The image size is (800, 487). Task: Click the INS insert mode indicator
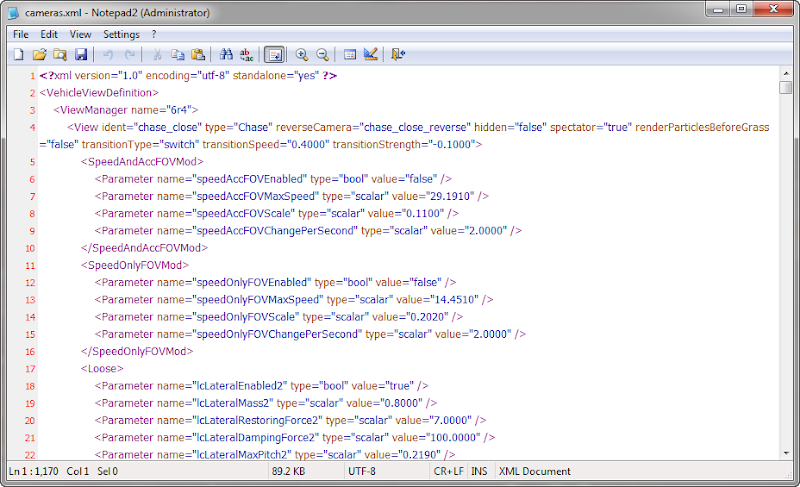pos(479,471)
